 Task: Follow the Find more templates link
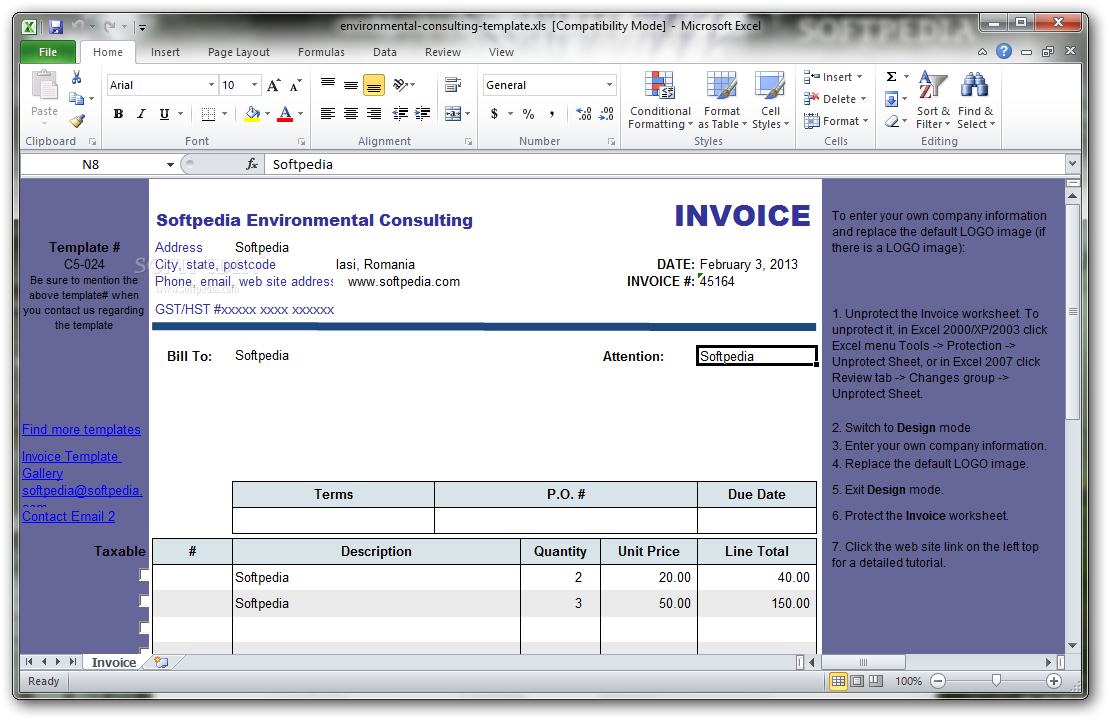tap(81, 429)
